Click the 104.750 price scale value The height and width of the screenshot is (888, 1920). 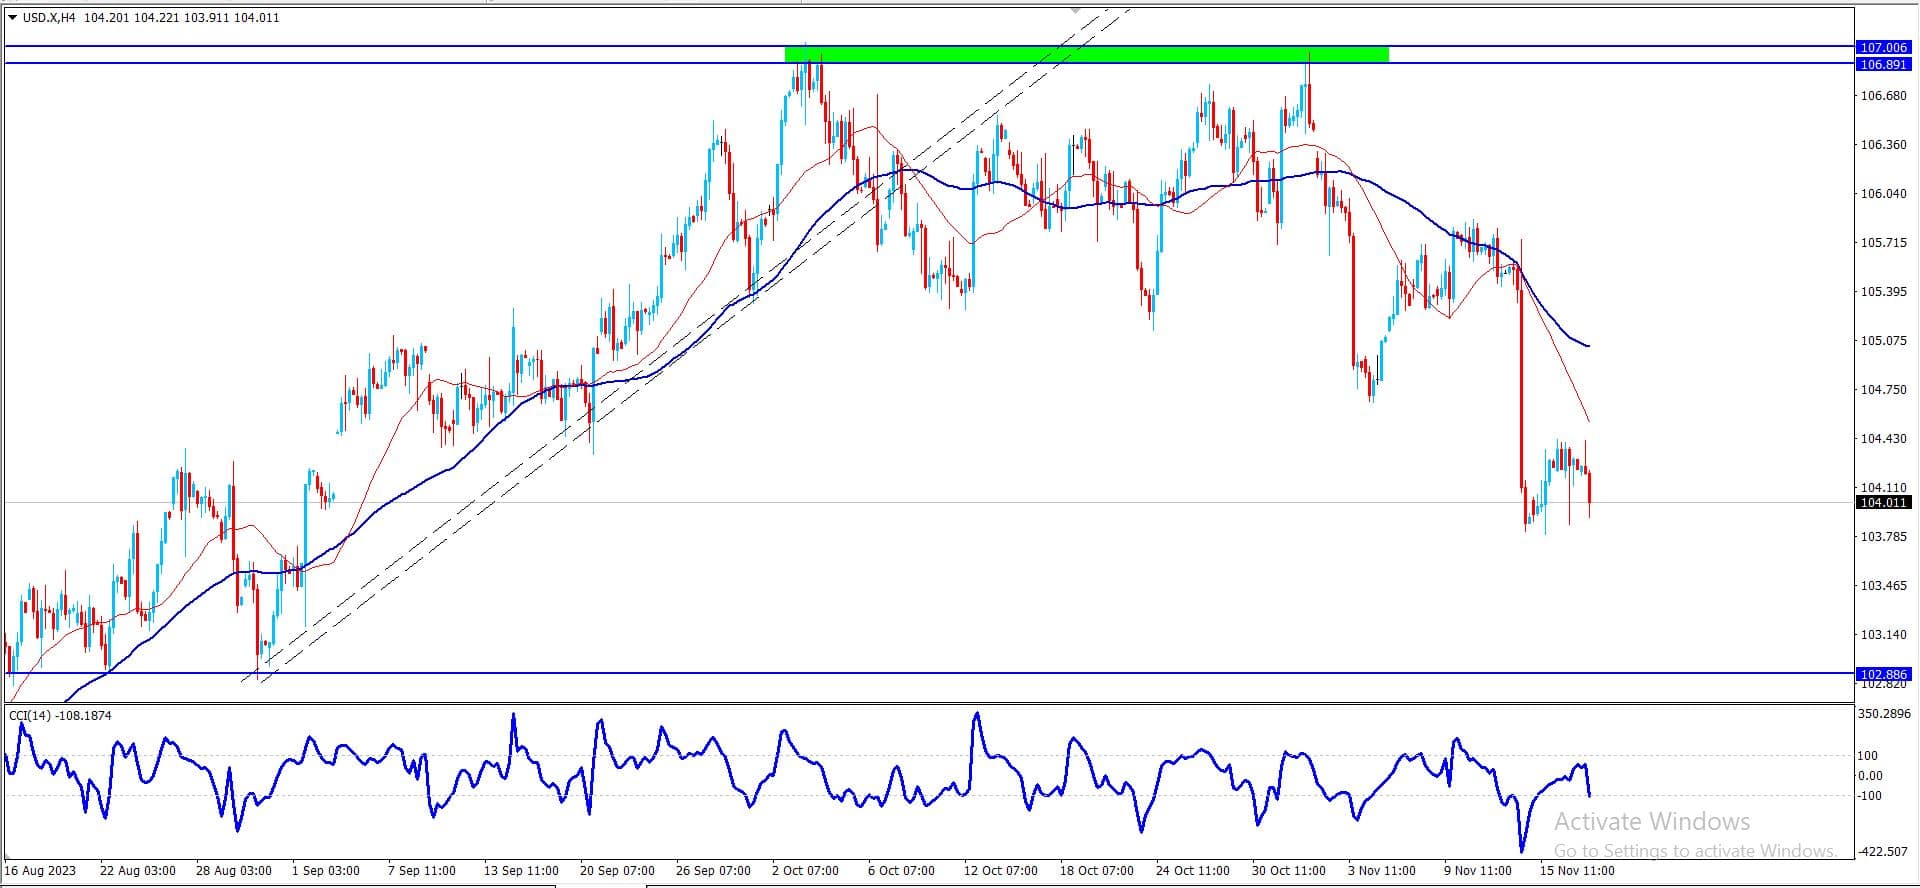pyautogui.click(x=1883, y=389)
